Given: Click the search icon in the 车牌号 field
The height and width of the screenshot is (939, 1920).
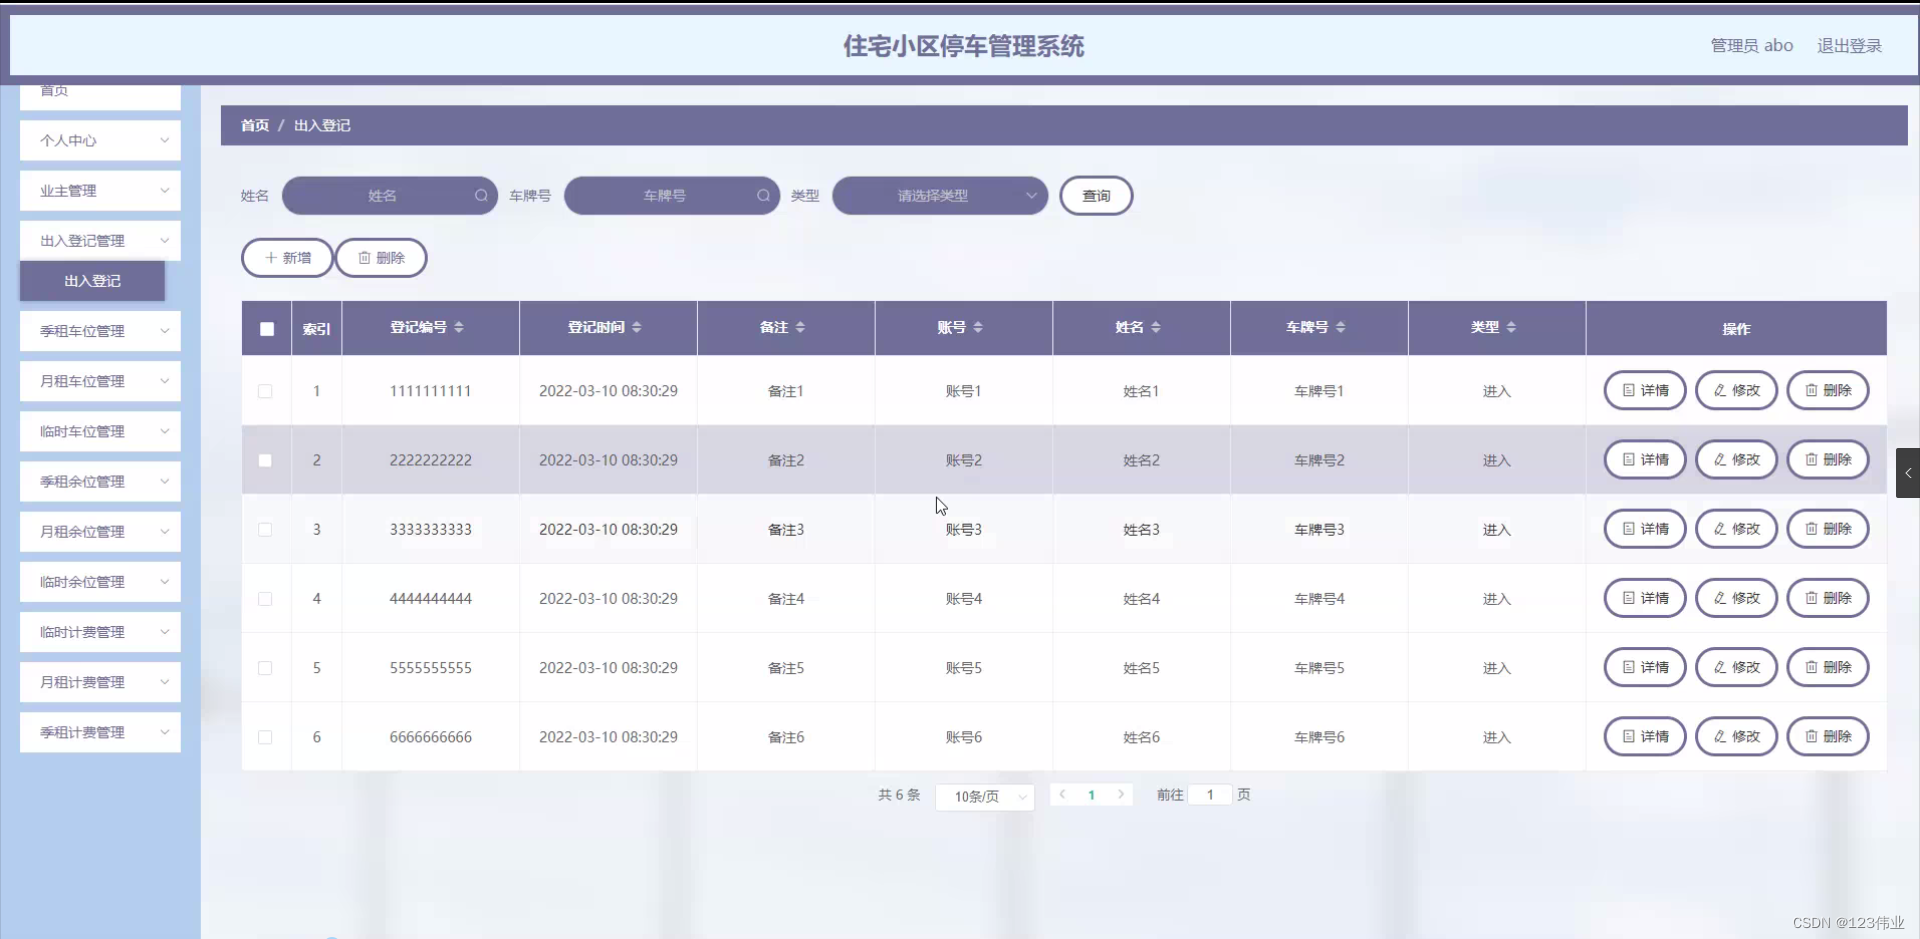Looking at the screenshot, I should point(763,195).
